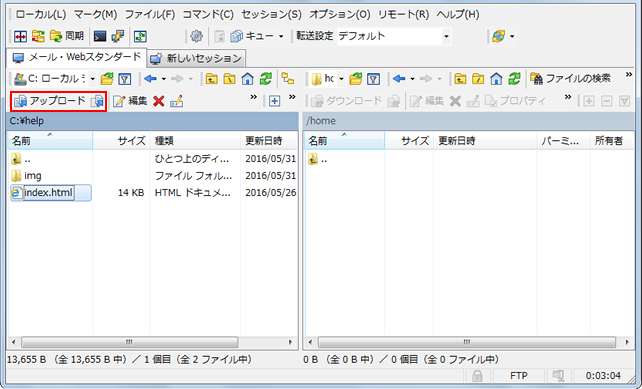Image resolution: width=642 pixels, height=389 pixels.
Task: Expand local back arrow history dropdown
Action: tap(164, 79)
